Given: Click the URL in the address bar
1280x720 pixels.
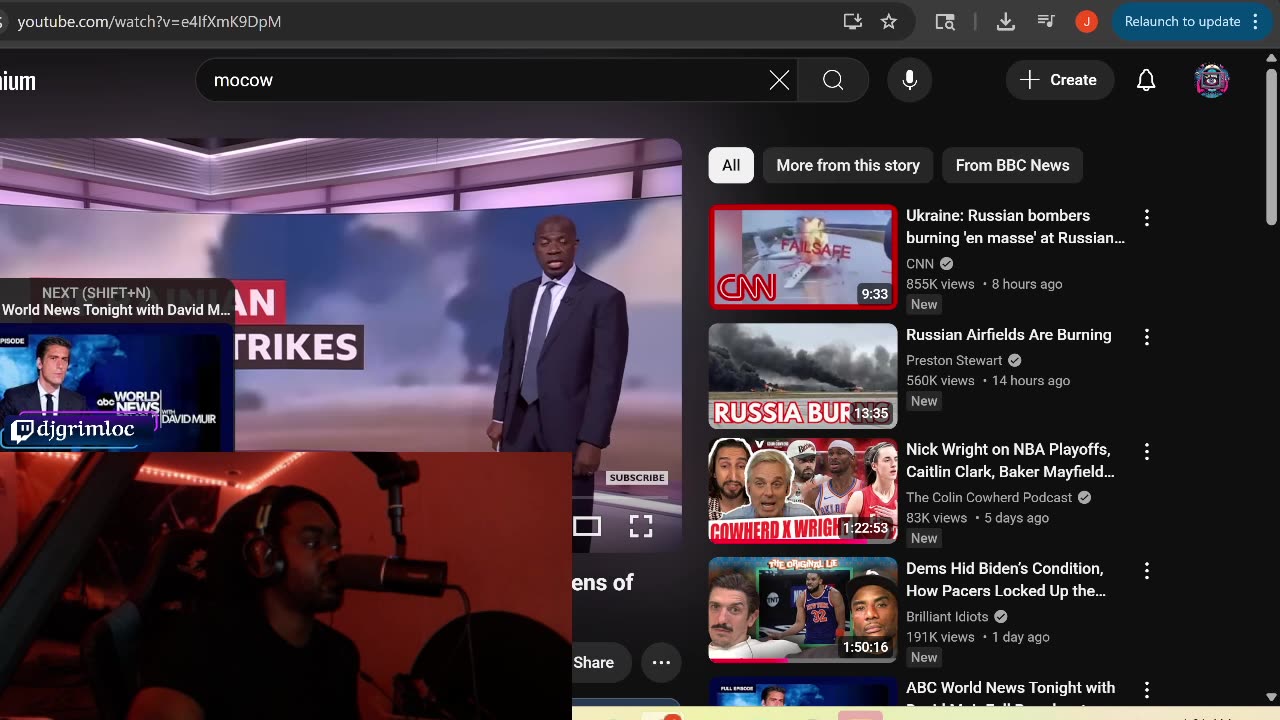Looking at the screenshot, I should pyautogui.click(x=149, y=21).
